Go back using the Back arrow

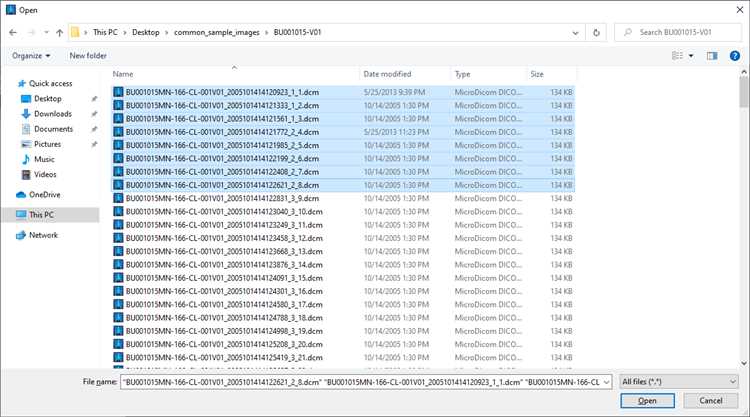pos(13,33)
